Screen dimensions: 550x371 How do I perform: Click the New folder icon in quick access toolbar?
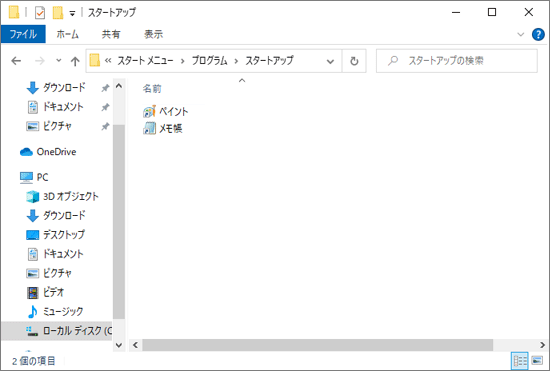pyautogui.click(x=58, y=13)
